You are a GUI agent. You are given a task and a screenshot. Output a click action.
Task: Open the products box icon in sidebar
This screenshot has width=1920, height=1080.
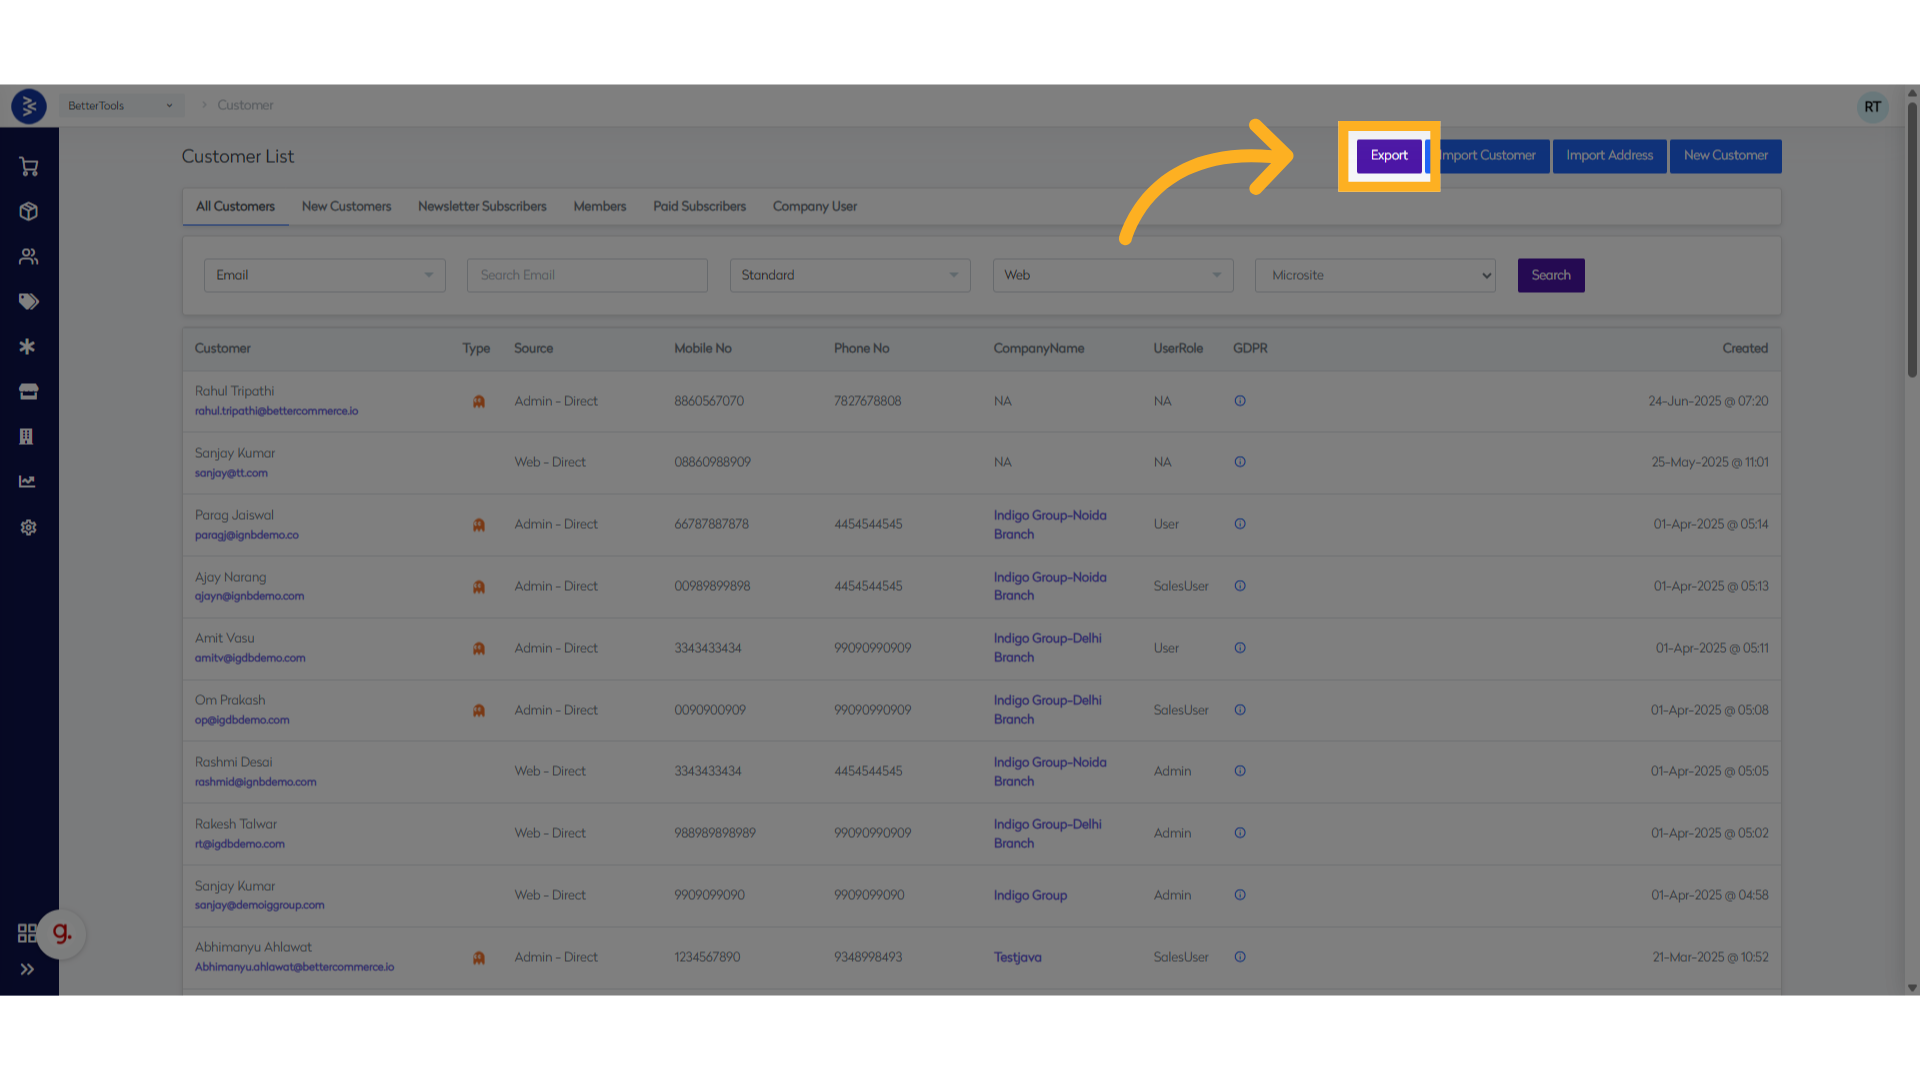pos(28,212)
